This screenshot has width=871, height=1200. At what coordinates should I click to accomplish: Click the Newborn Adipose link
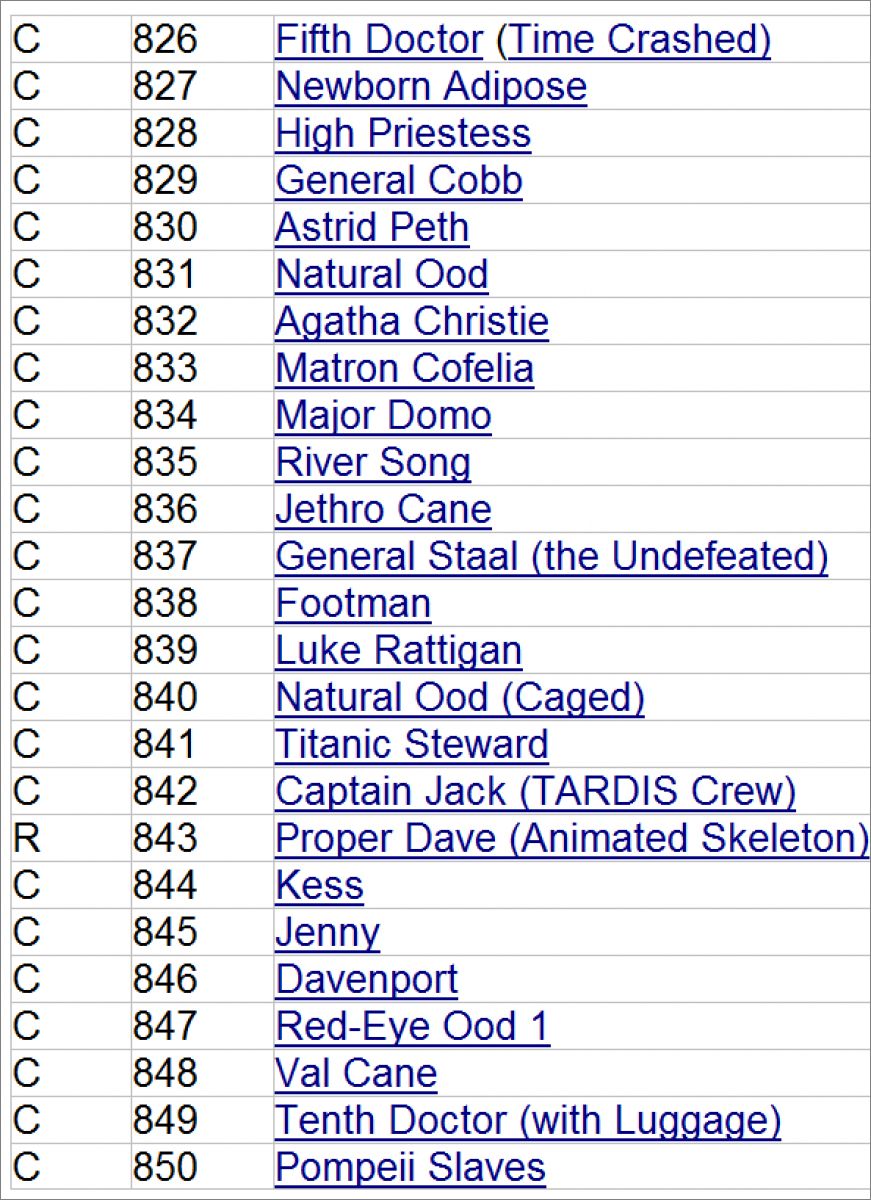pos(430,87)
